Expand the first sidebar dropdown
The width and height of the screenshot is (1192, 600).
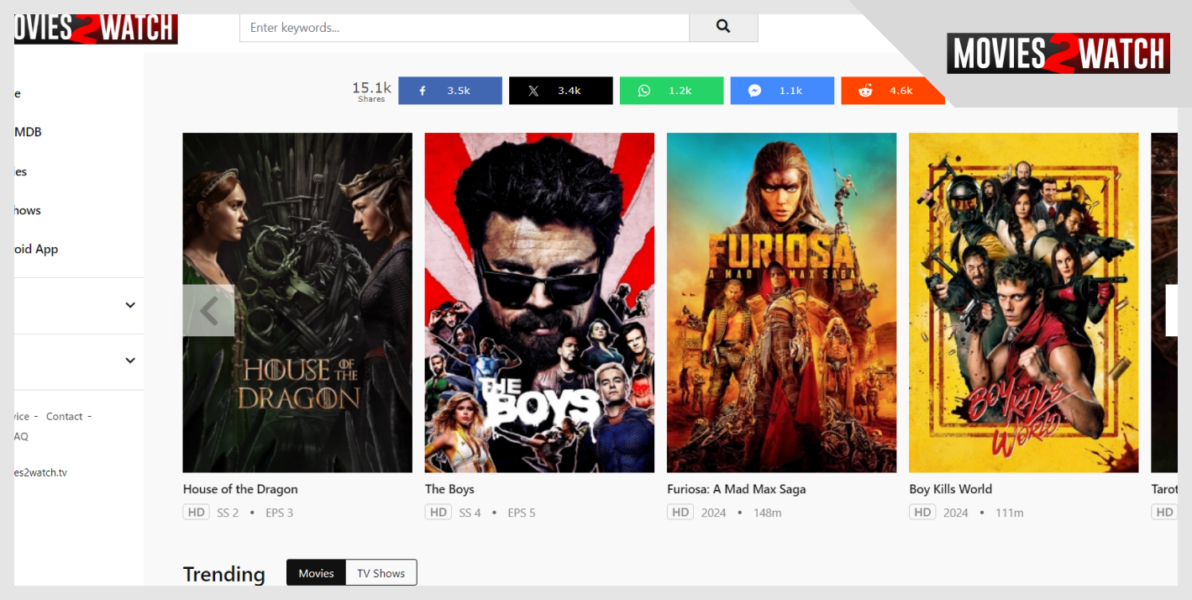pos(129,305)
